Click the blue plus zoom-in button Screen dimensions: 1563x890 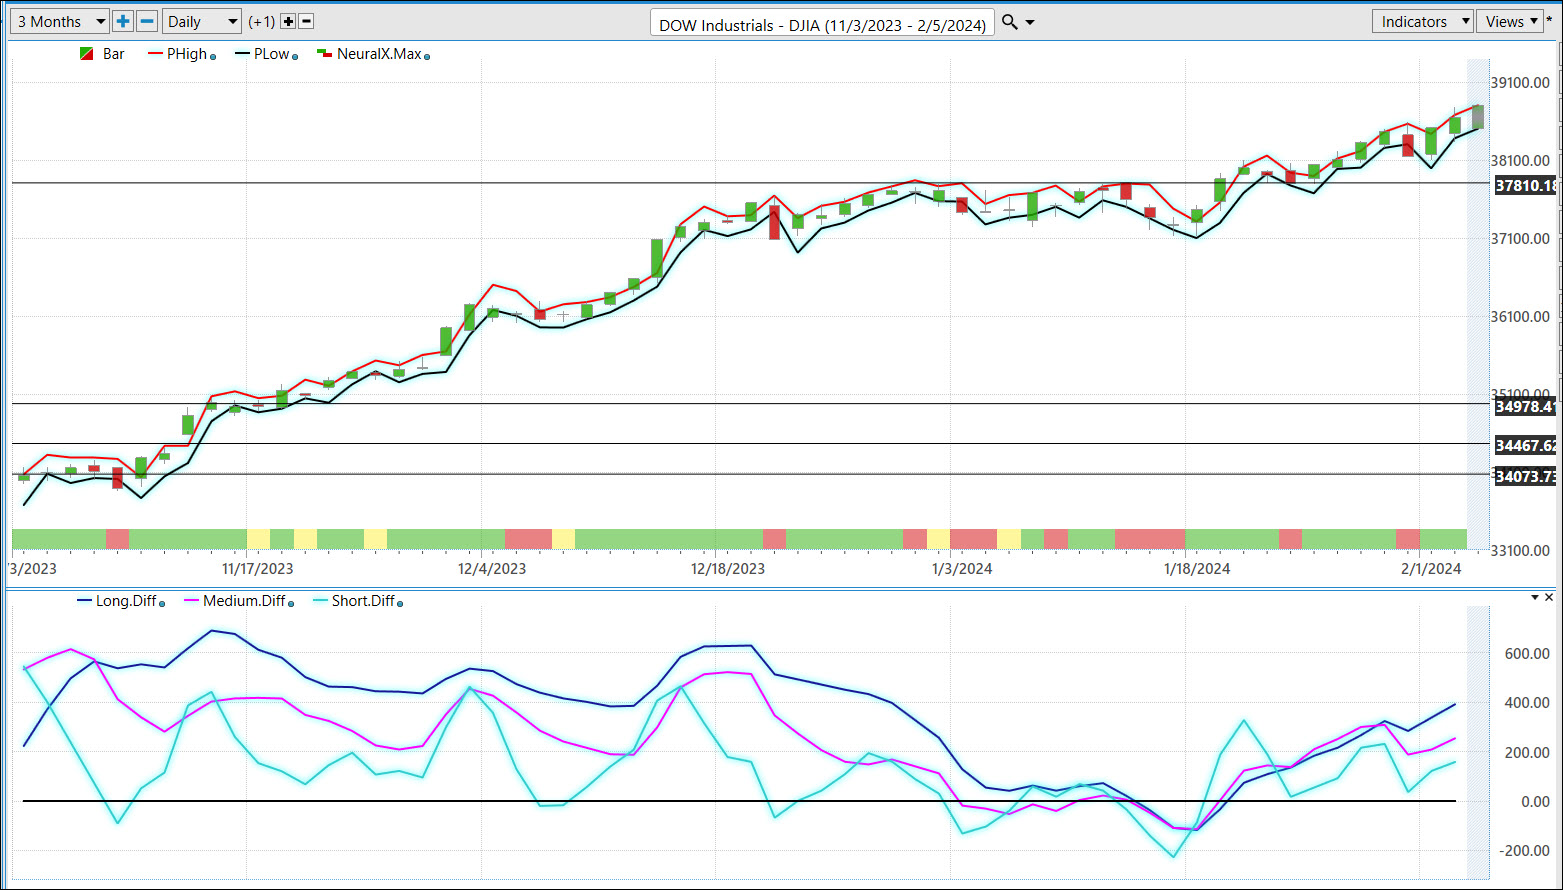[122, 21]
